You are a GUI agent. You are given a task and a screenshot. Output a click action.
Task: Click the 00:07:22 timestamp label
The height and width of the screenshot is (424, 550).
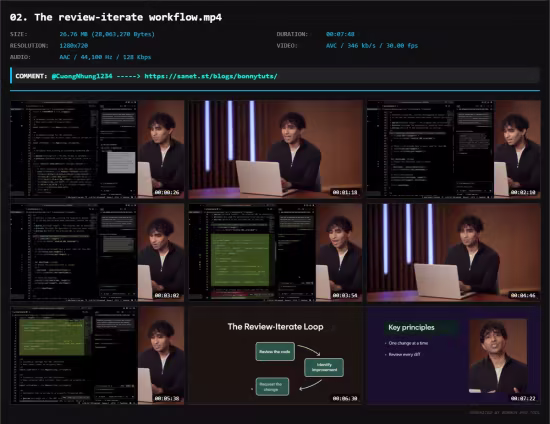pos(523,398)
